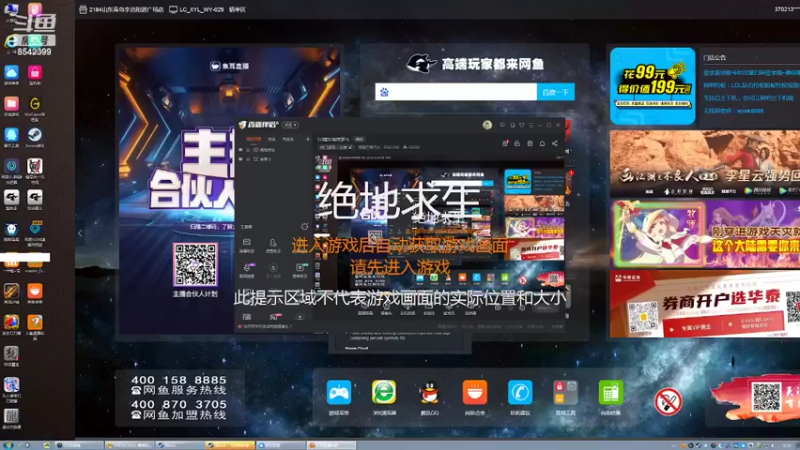
Task: Open the blue phone call-service dock icon
Action: point(520,393)
